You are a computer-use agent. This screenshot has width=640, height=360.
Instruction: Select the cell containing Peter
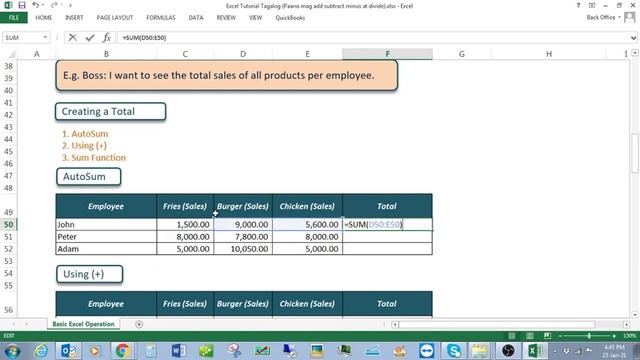click(x=106, y=237)
